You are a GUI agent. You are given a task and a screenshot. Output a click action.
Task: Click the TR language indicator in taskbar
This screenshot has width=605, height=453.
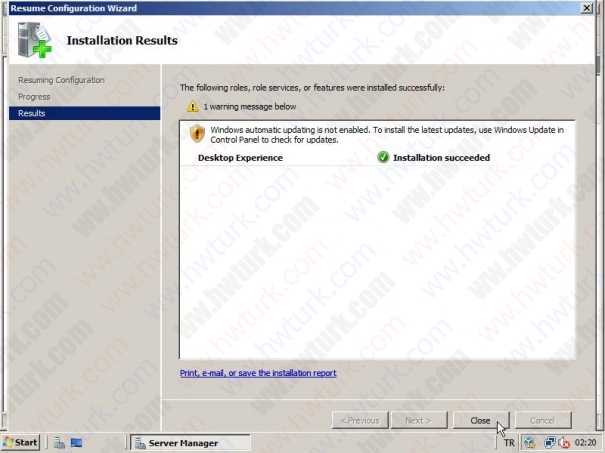tap(509, 443)
